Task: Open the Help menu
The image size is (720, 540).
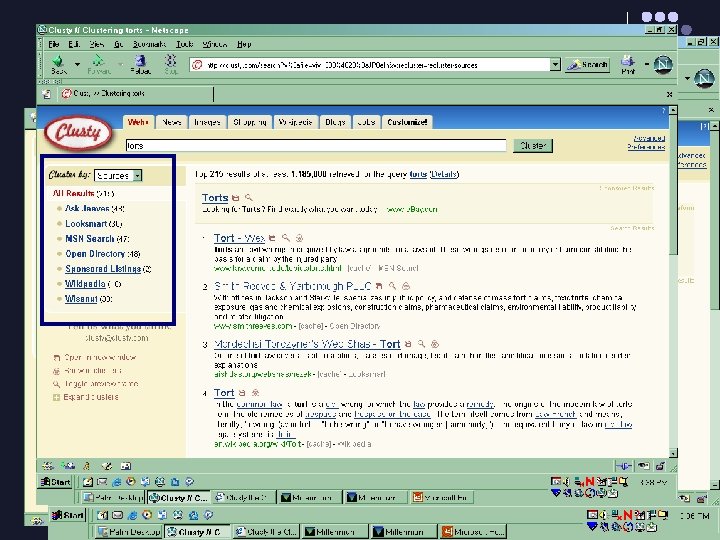Action: click(x=244, y=45)
